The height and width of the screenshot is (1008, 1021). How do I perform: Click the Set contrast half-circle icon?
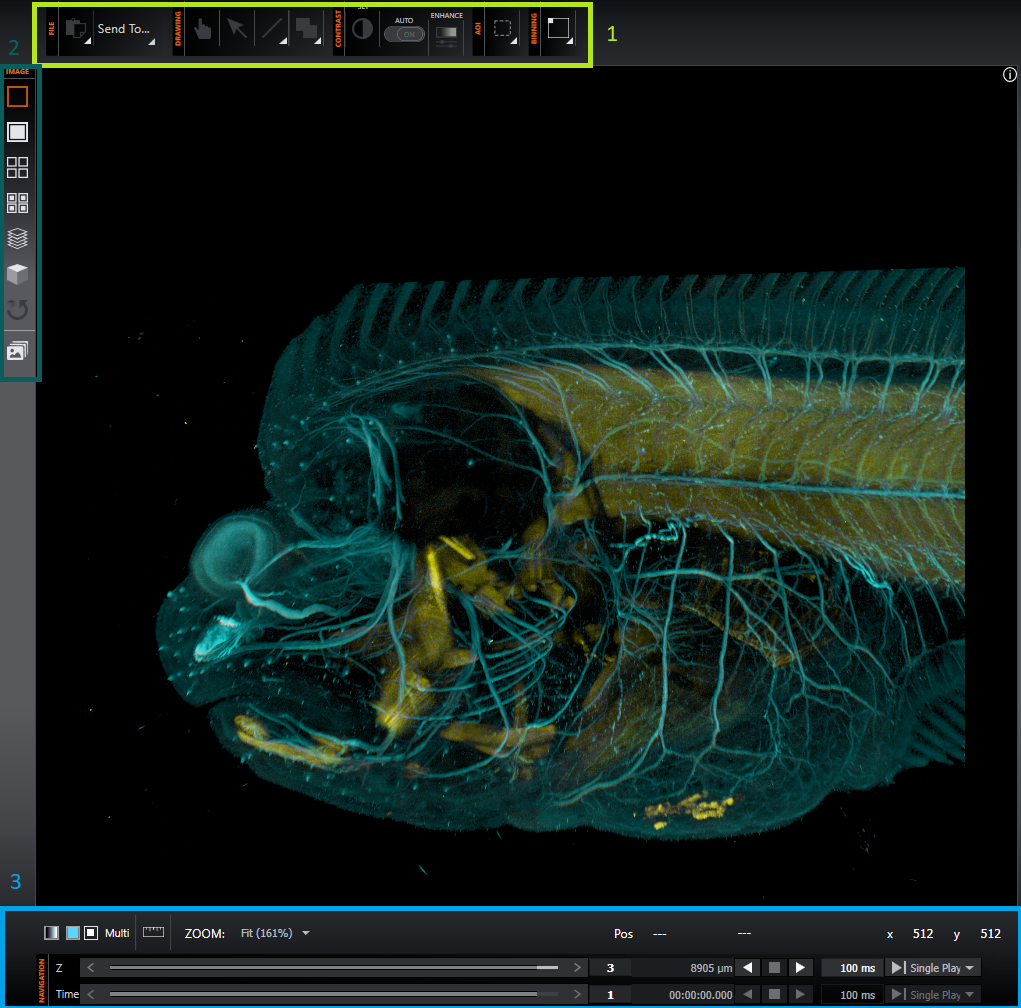tap(362, 30)
